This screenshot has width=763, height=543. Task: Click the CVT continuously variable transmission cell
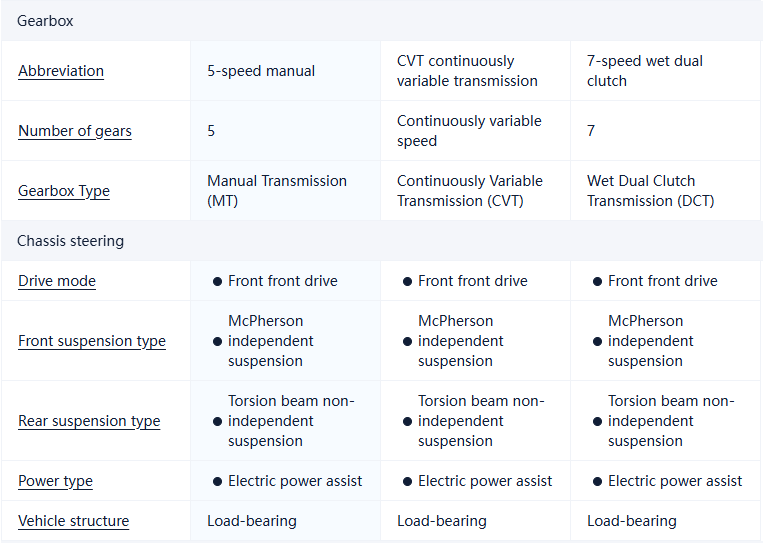tap(467, 71)
